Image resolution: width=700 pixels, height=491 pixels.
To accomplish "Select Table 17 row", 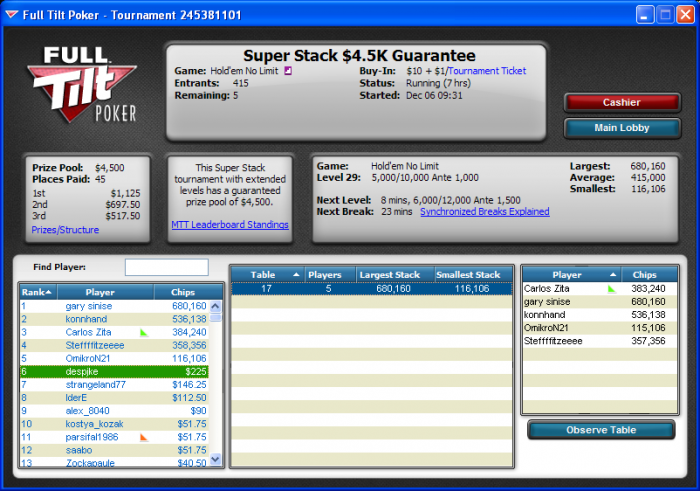I will tap(371, 289).
